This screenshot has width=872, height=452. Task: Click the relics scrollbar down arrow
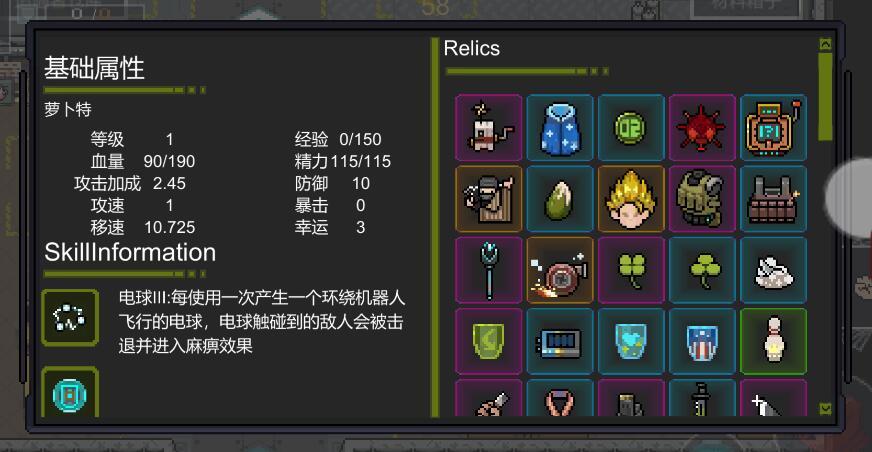point(825,409)
